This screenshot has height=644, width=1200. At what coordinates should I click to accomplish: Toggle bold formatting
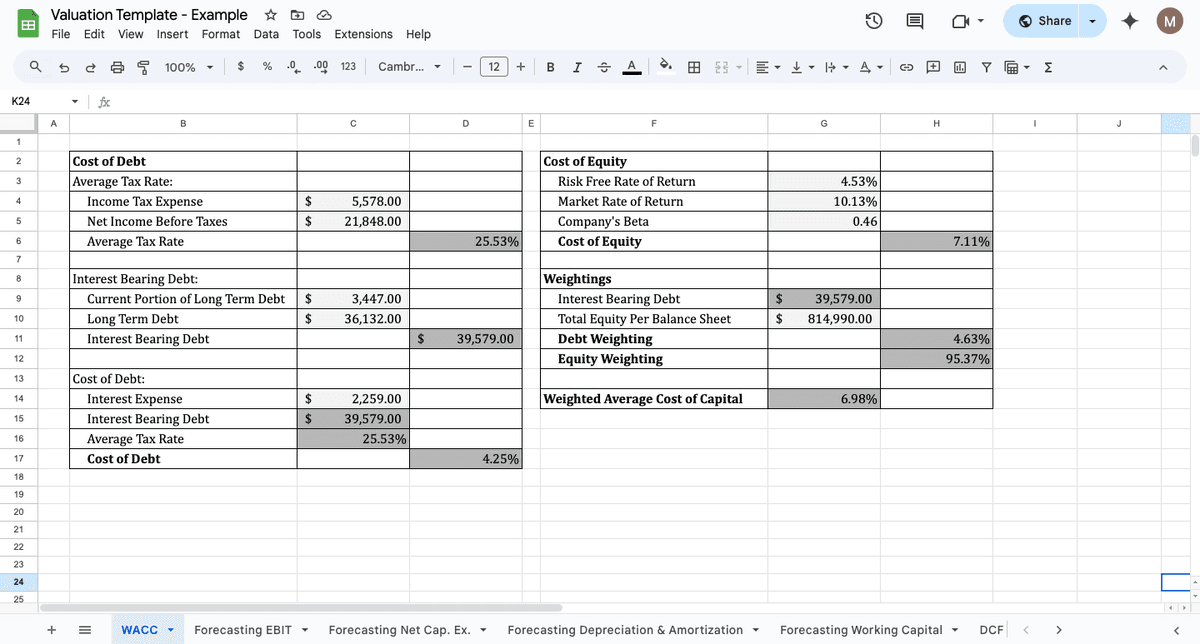551,67
